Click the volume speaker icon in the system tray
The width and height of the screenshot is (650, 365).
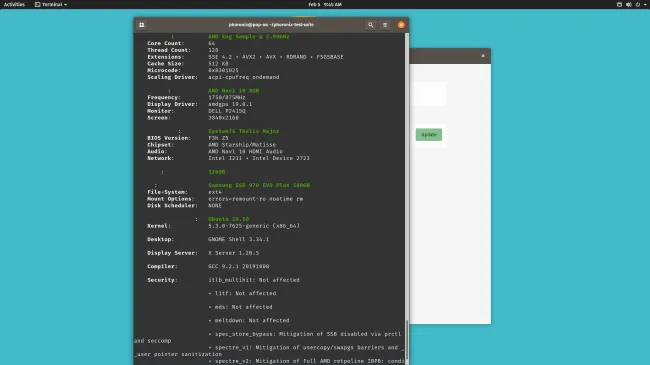[628, 4]
